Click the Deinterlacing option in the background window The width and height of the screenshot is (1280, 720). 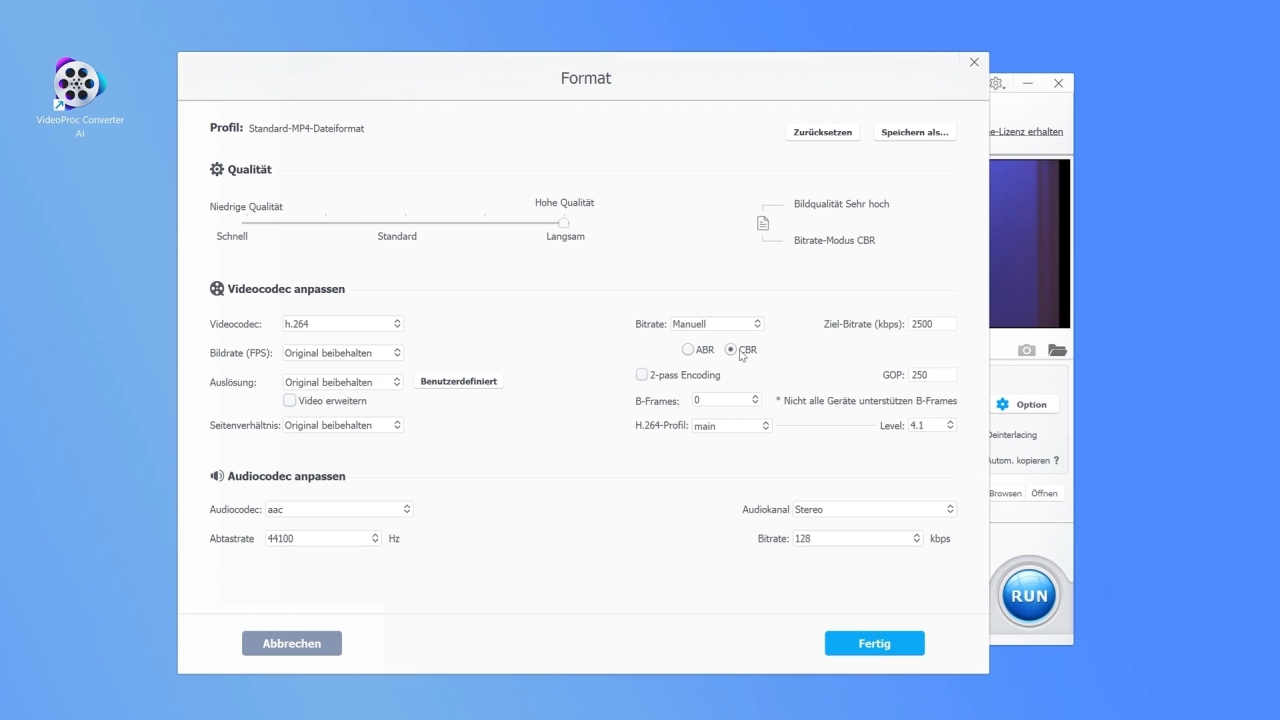tap(1013, 435)
